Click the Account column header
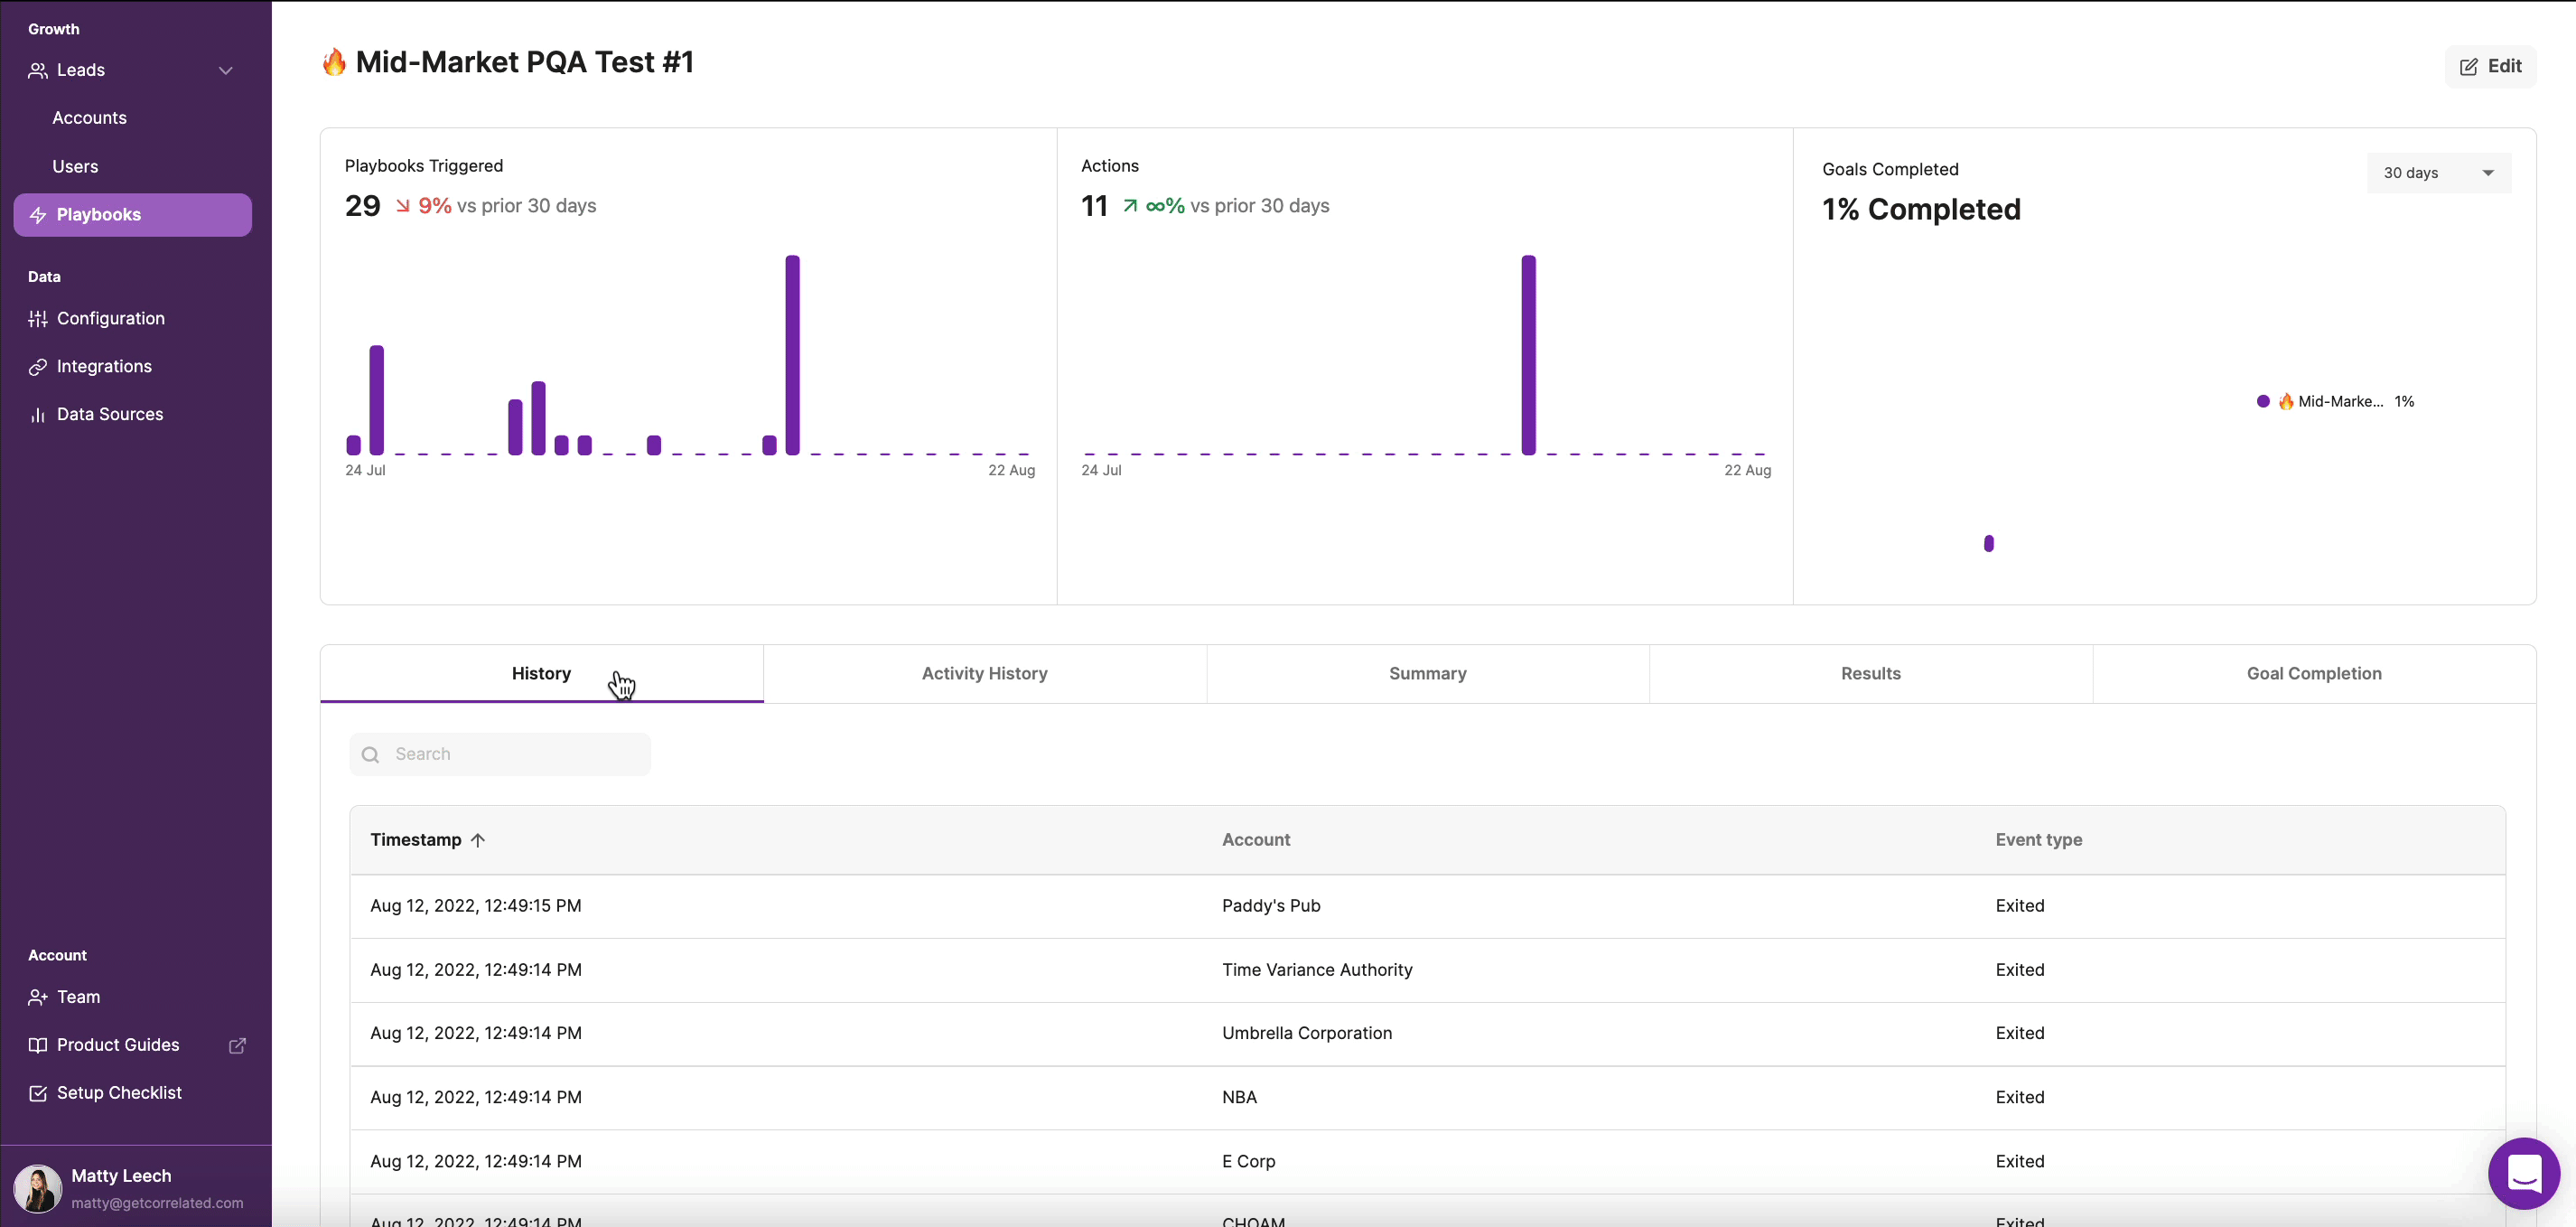2576x1227 pixels. tap(1256, 840)
